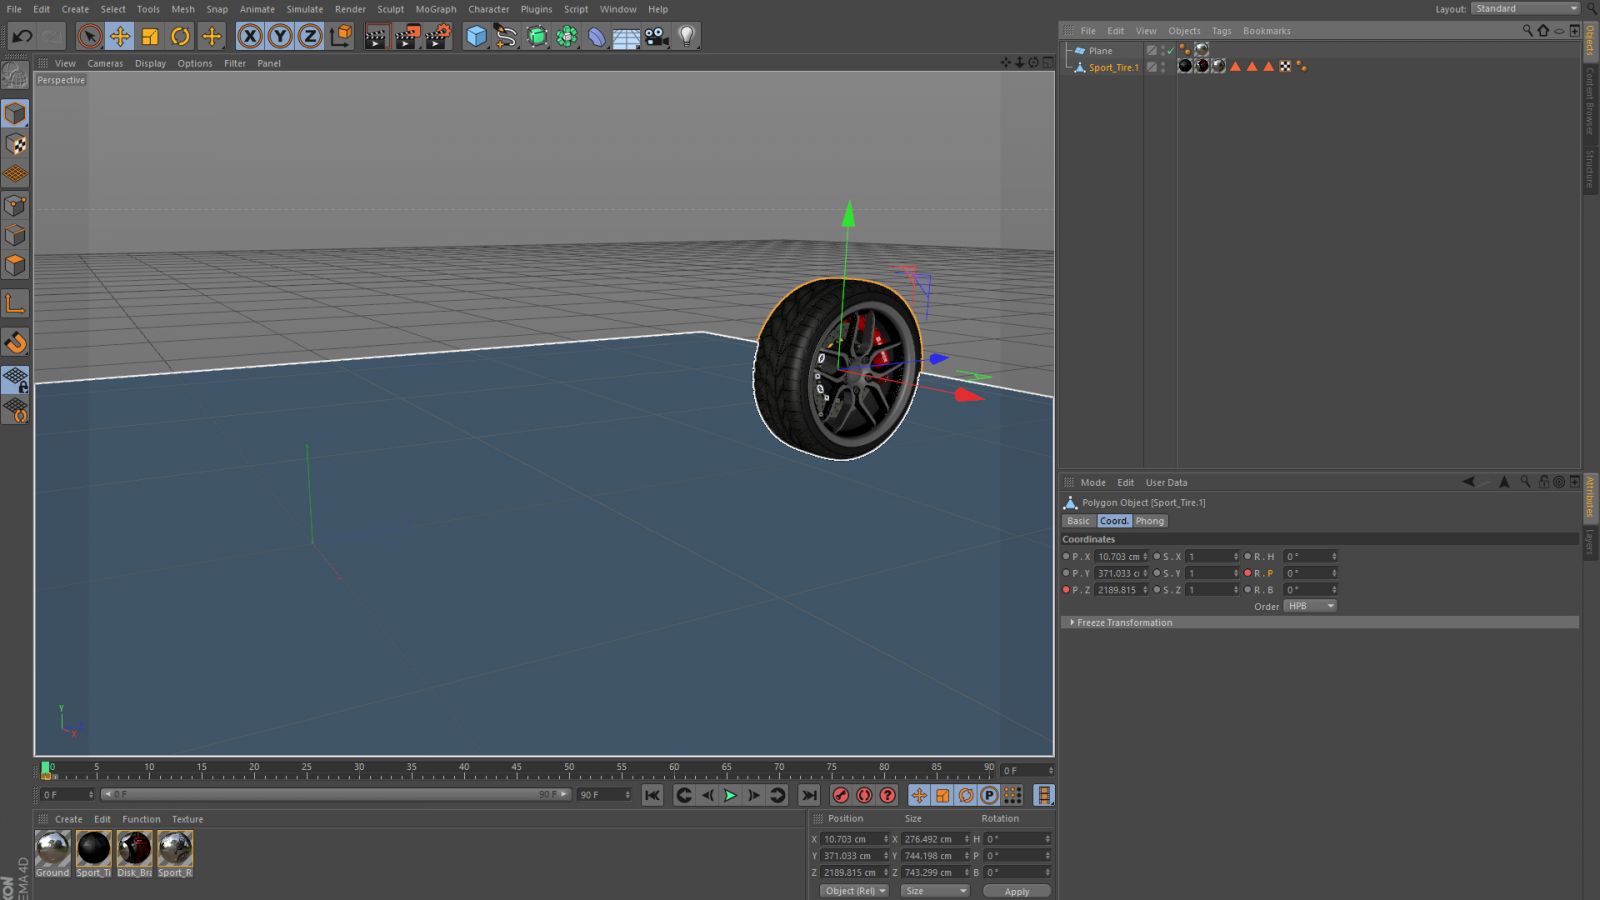Open the MoGraph menu
The image size is (1600, 900).
pos(435,9)
